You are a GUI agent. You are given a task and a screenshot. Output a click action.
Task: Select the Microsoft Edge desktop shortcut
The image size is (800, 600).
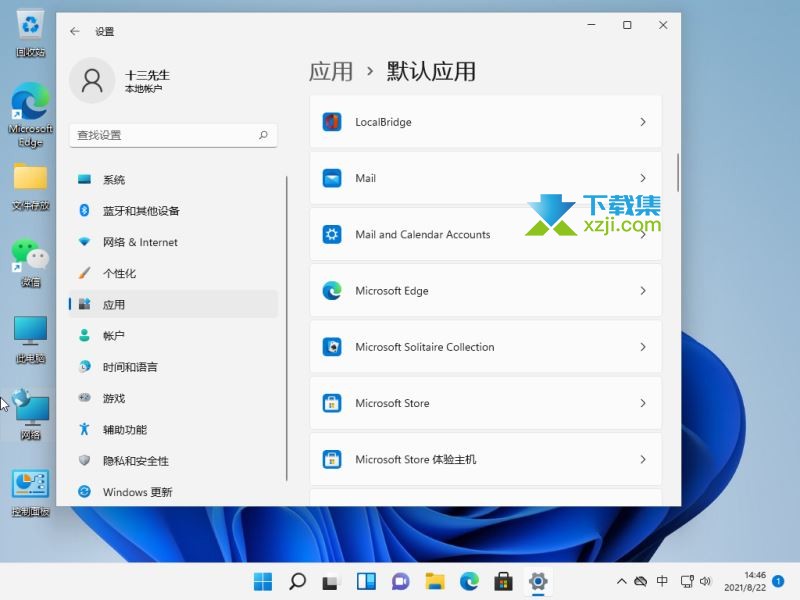30,115
